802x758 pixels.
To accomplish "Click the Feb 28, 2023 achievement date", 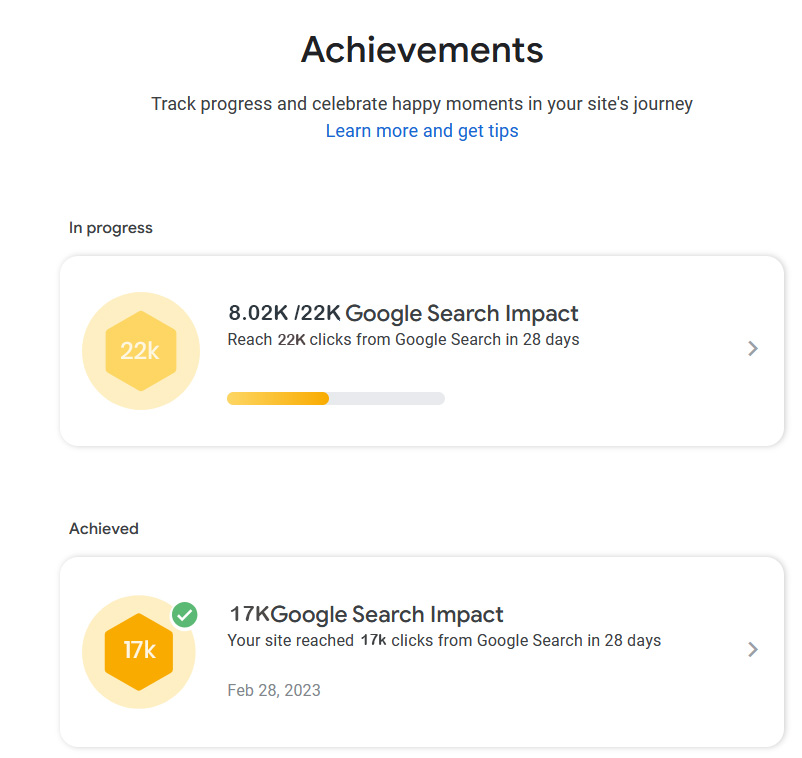I will pyautogui.click(x=274, y=690).
